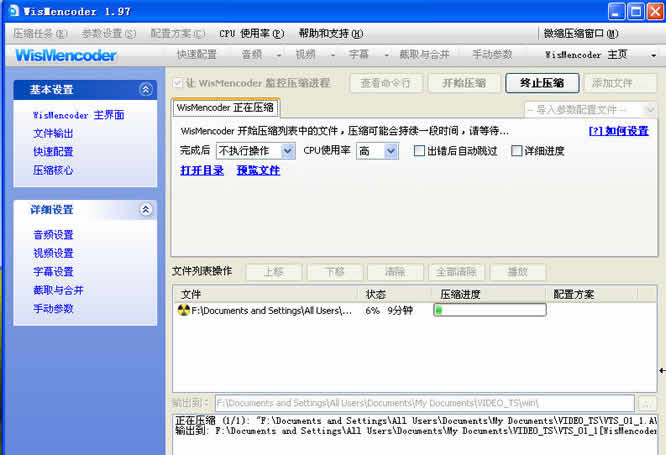Screen dimensions: 666x455
Task: Click WisMencoder 主页 in the toolbar
Action: 586,54
